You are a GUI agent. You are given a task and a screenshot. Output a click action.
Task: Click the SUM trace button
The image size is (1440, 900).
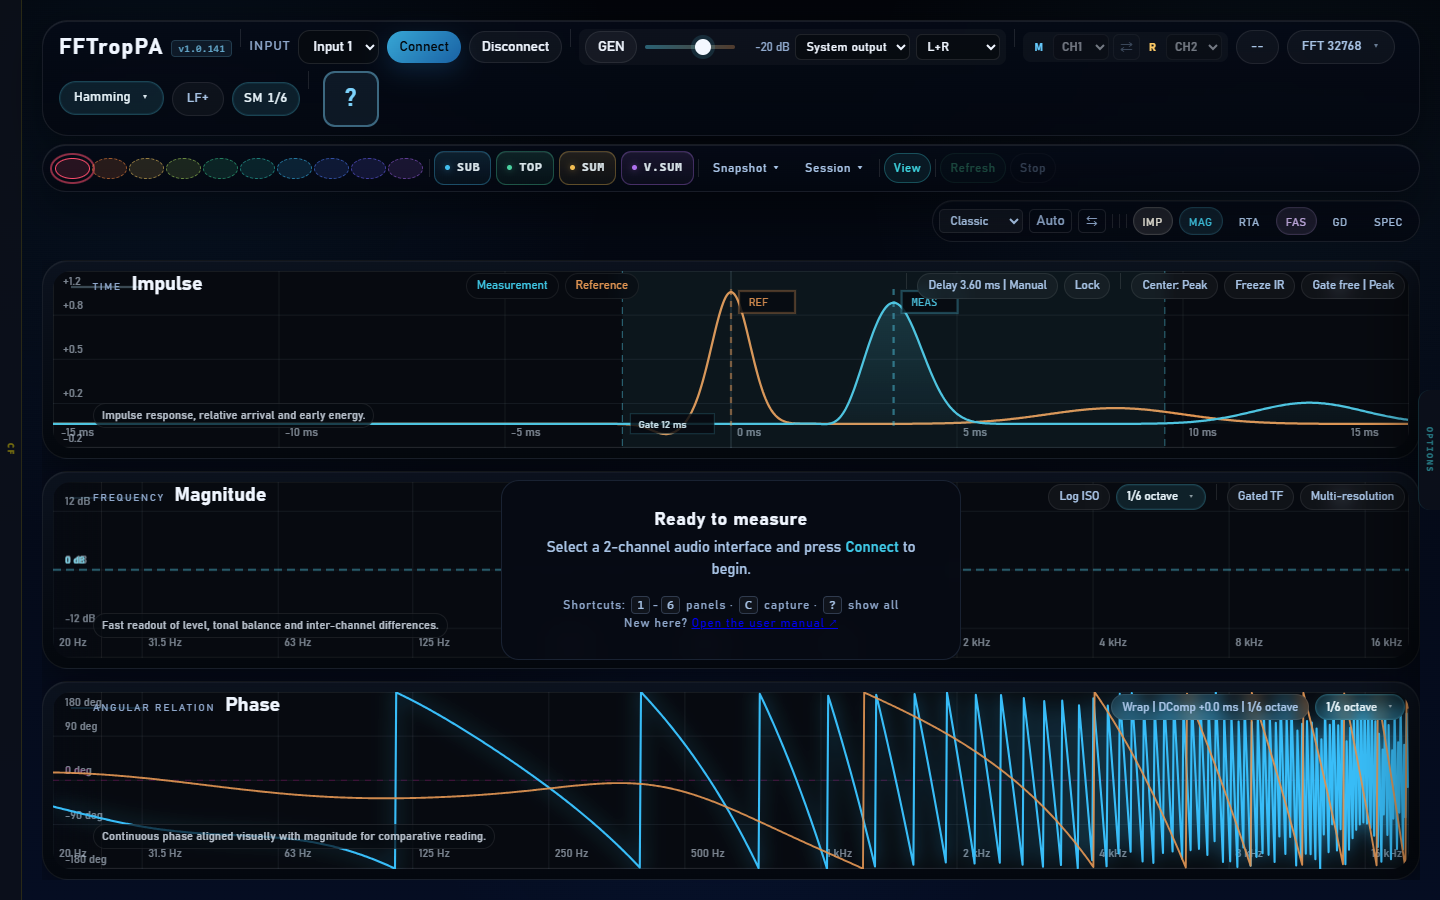coord(587,168)
